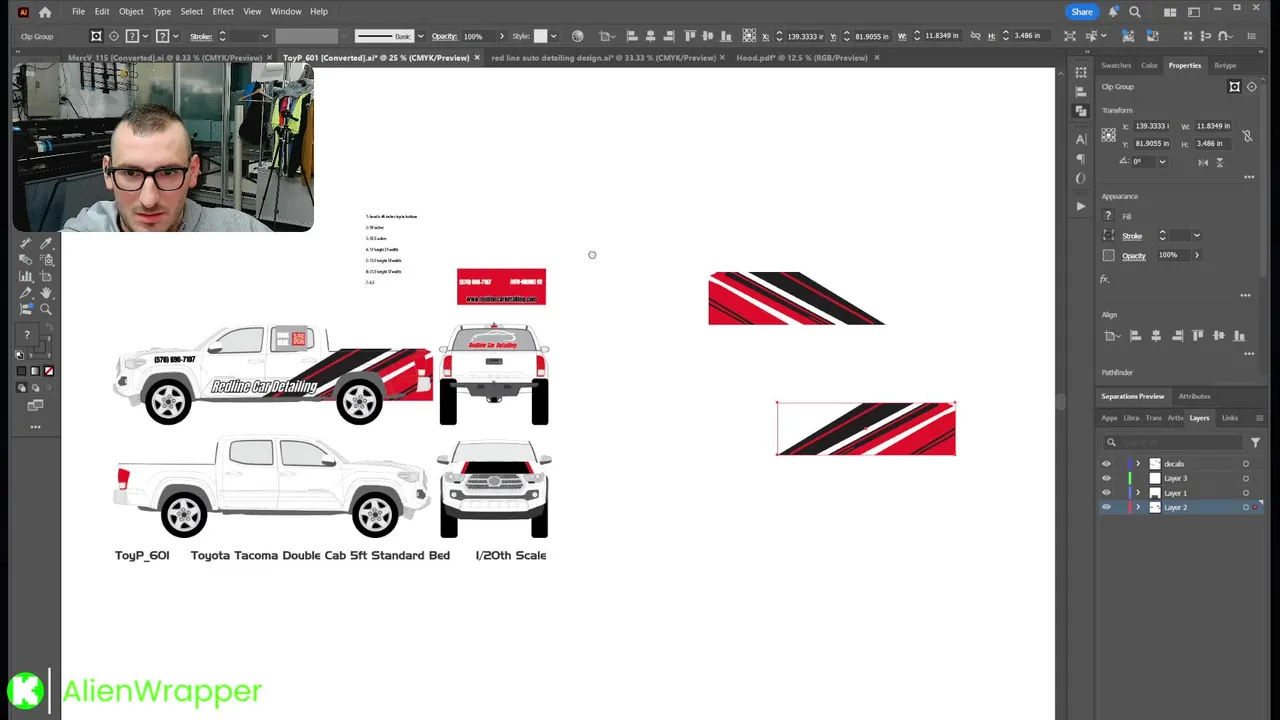Open the workspace switcher icon
1280x720 pixels.
point(1193,12)
